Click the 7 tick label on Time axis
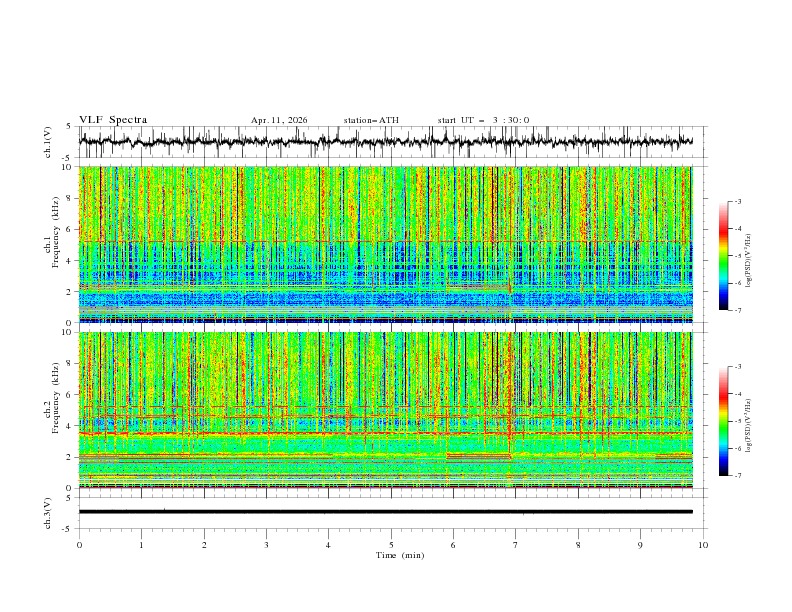792x612 pixels. (x=516, y=545)
